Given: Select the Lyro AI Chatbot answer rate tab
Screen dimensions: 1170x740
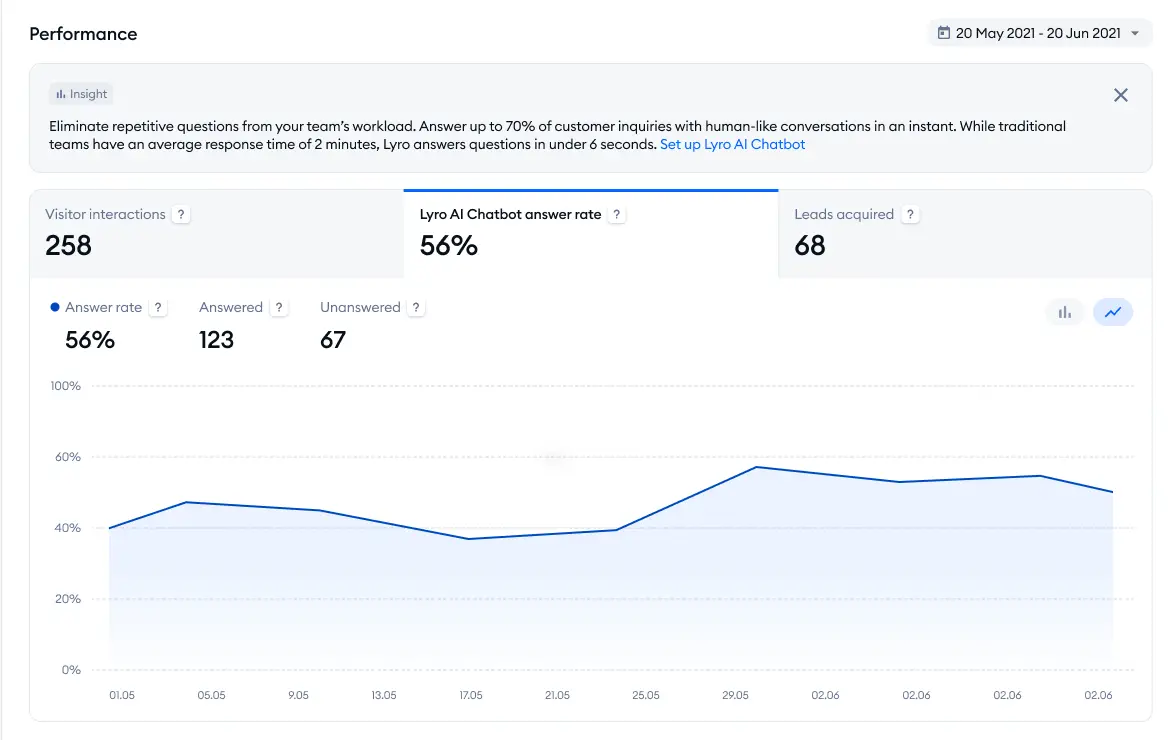Looking at the screenshot, I should tap(591, 233).
